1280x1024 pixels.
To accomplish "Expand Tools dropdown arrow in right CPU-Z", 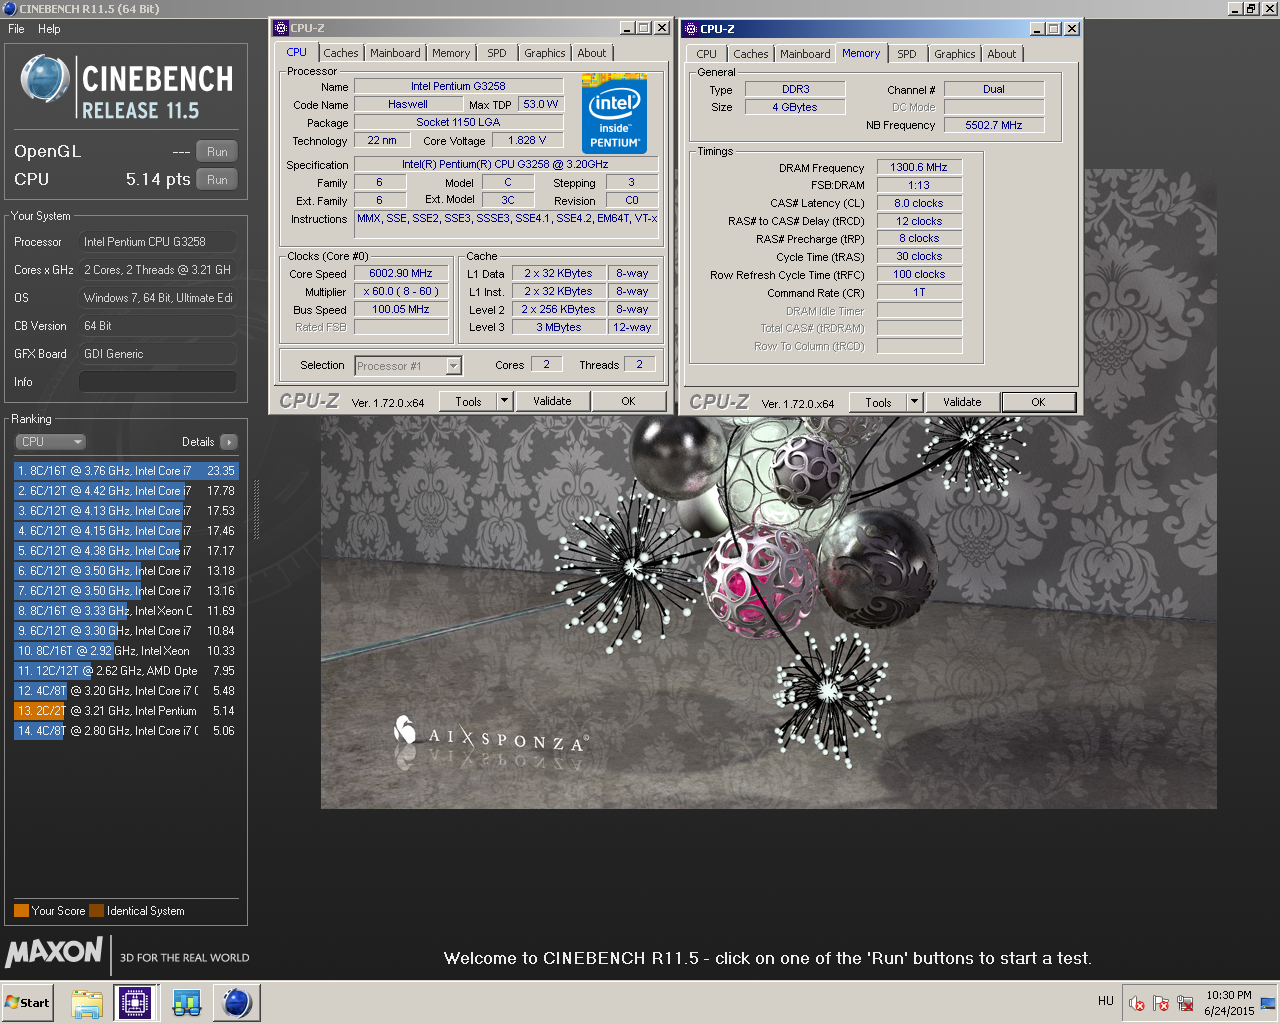I will tap(914, 402).
